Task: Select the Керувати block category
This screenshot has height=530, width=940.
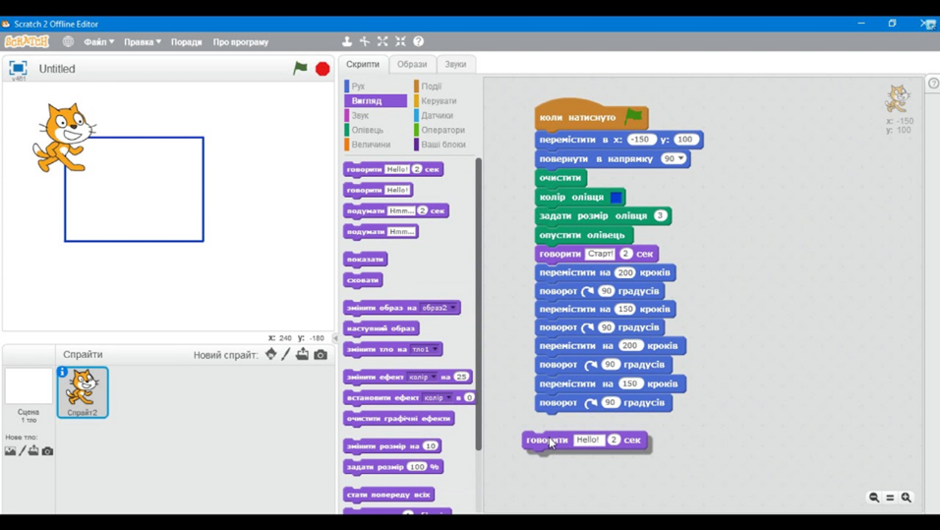Action: [438, 101]
